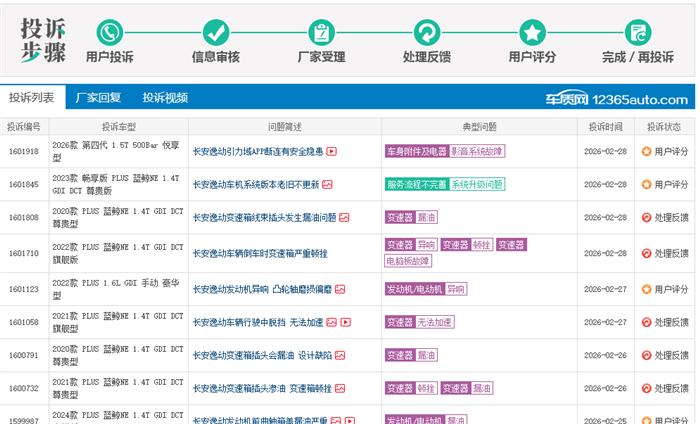Click the 完成/再投诉 step icon

638,32
